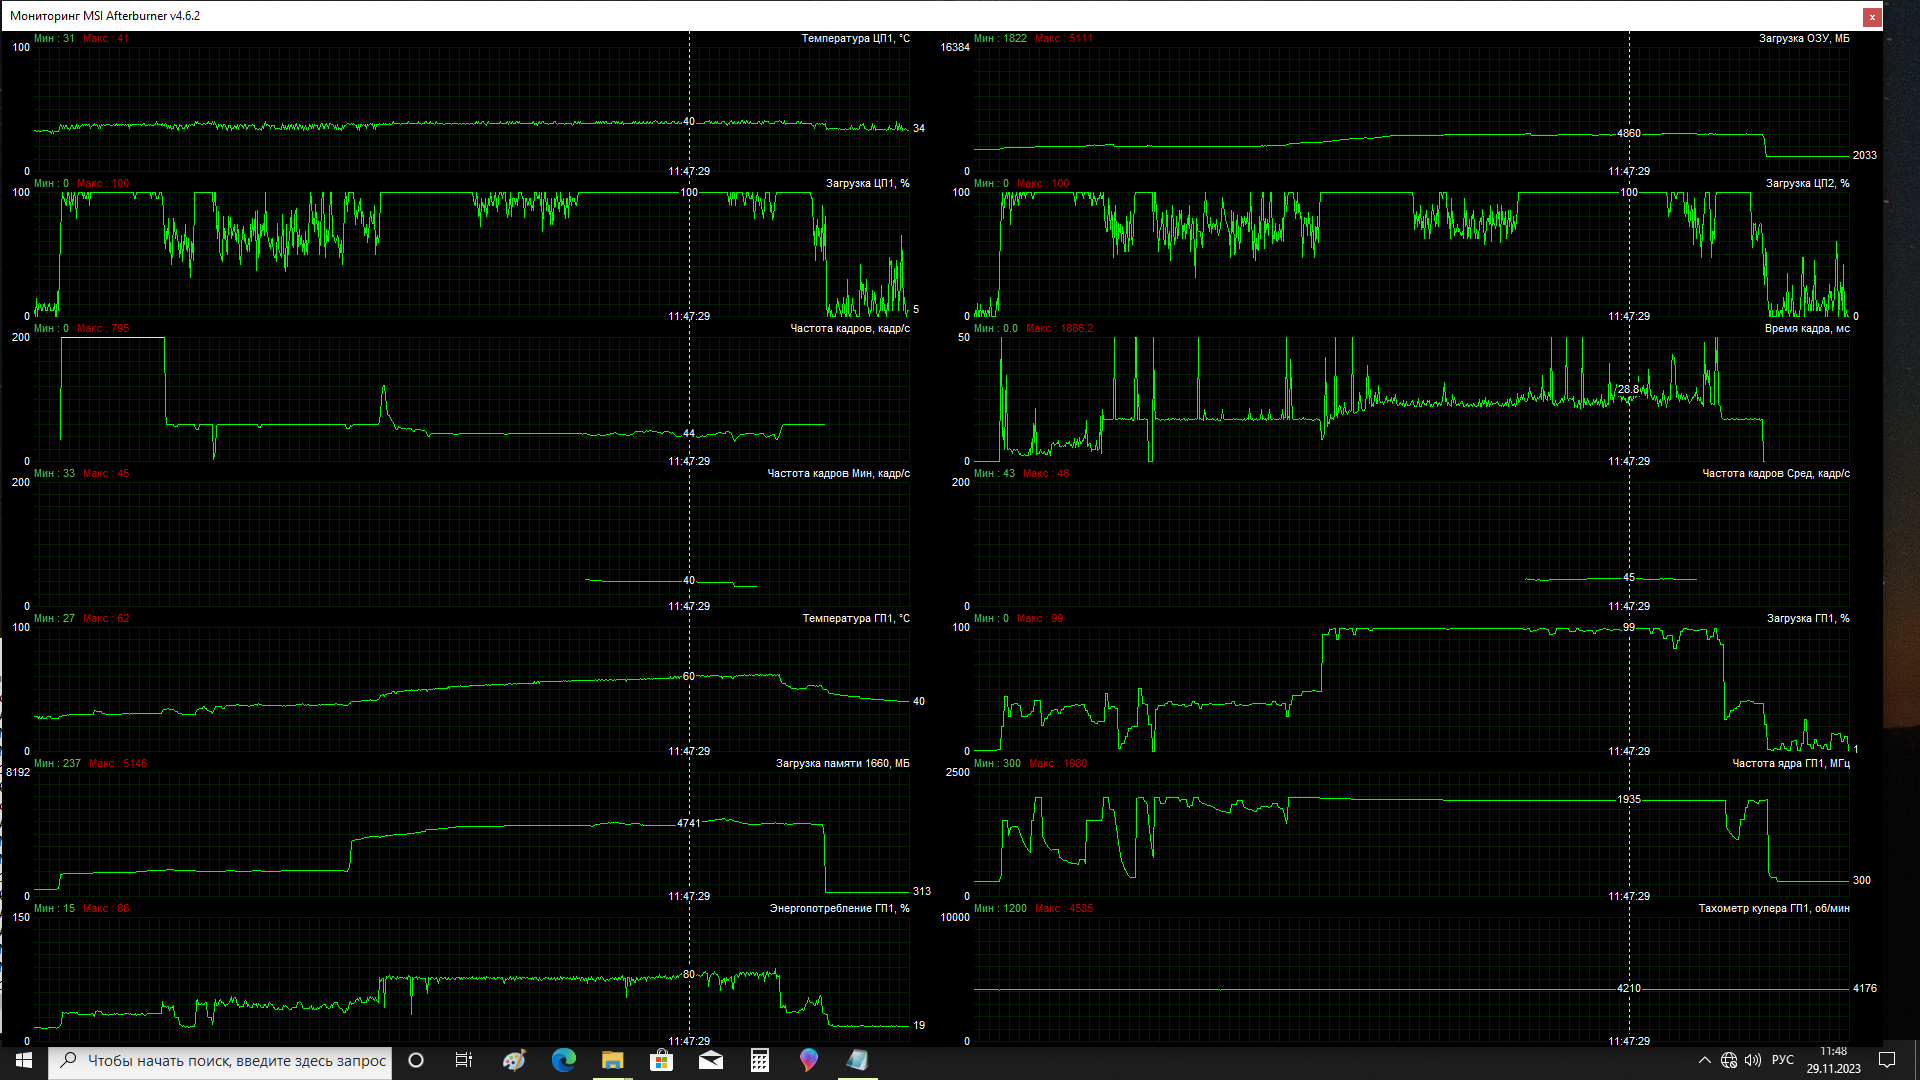Open Microsoft Store from the taskbar
This screenshot has height=1080, width=1920.
click(x=661, y=1060)
